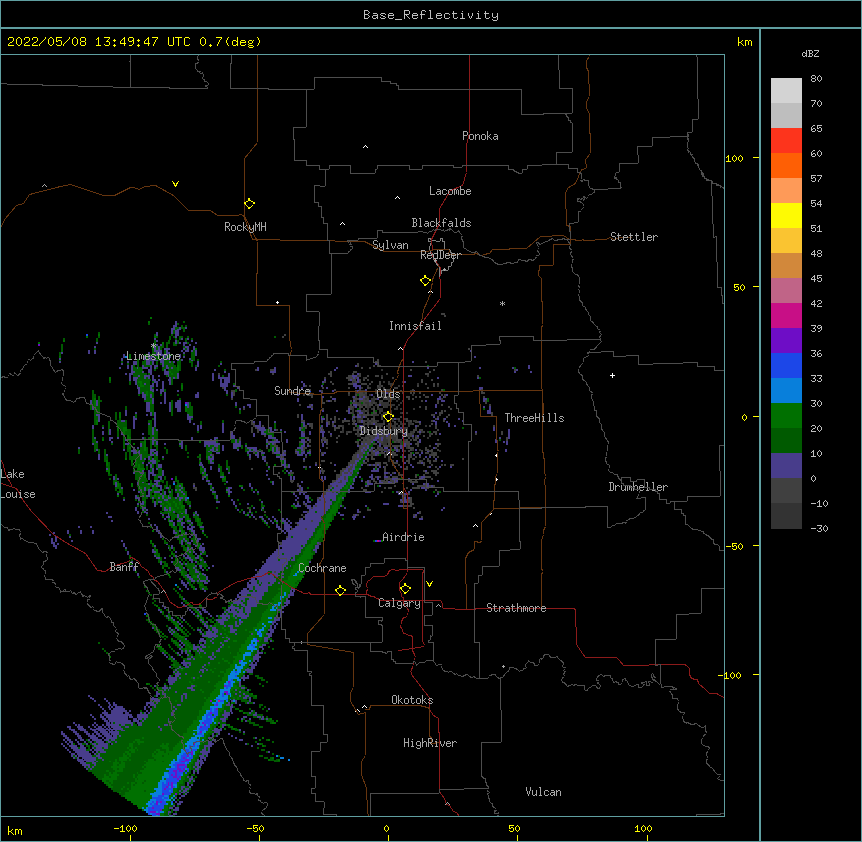Screen dimensions: 862x842
Task: Click the 80 value on the dBZ scale
Action: coord(816,79)
